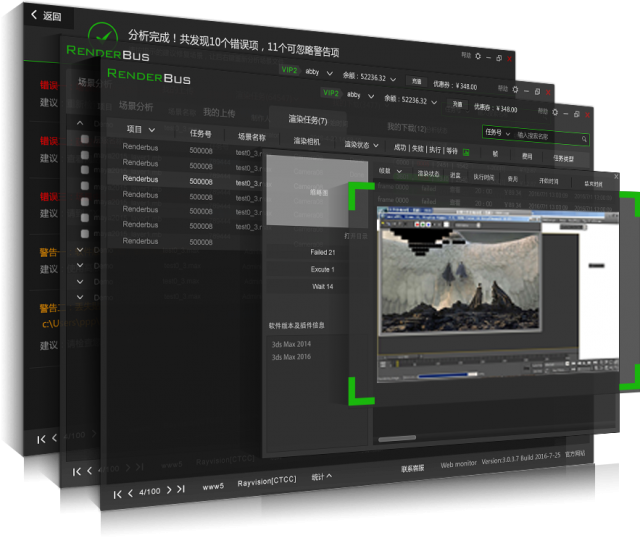Filter tasks by 失败 status
The width and height of the screenshot is (640, 538).
click(418, 149)
